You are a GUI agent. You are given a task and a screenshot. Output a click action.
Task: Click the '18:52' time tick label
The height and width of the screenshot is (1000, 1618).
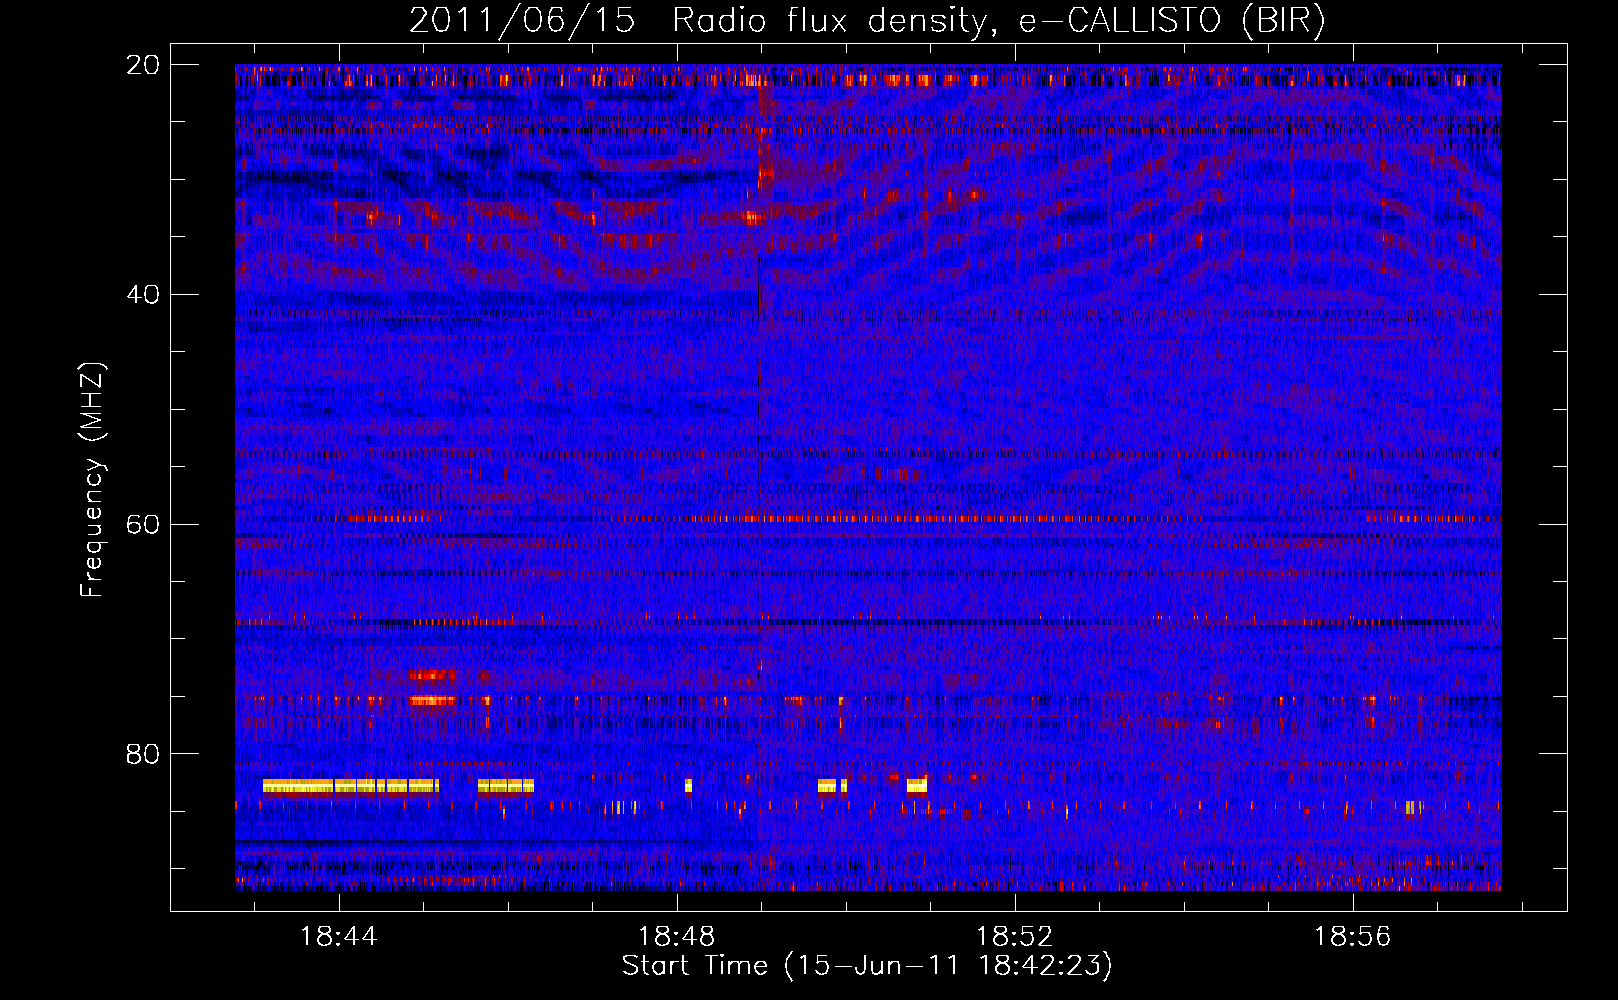1015,937
